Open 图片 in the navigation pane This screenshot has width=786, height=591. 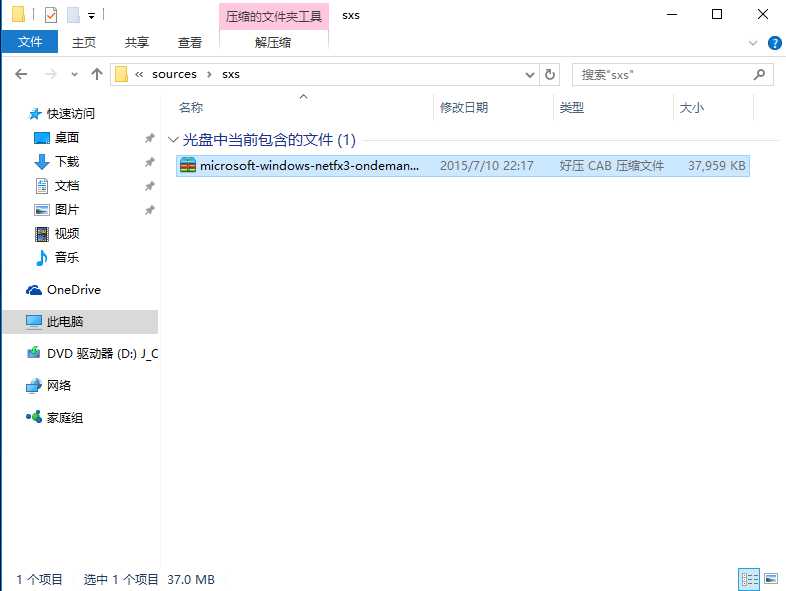[67, 210]
